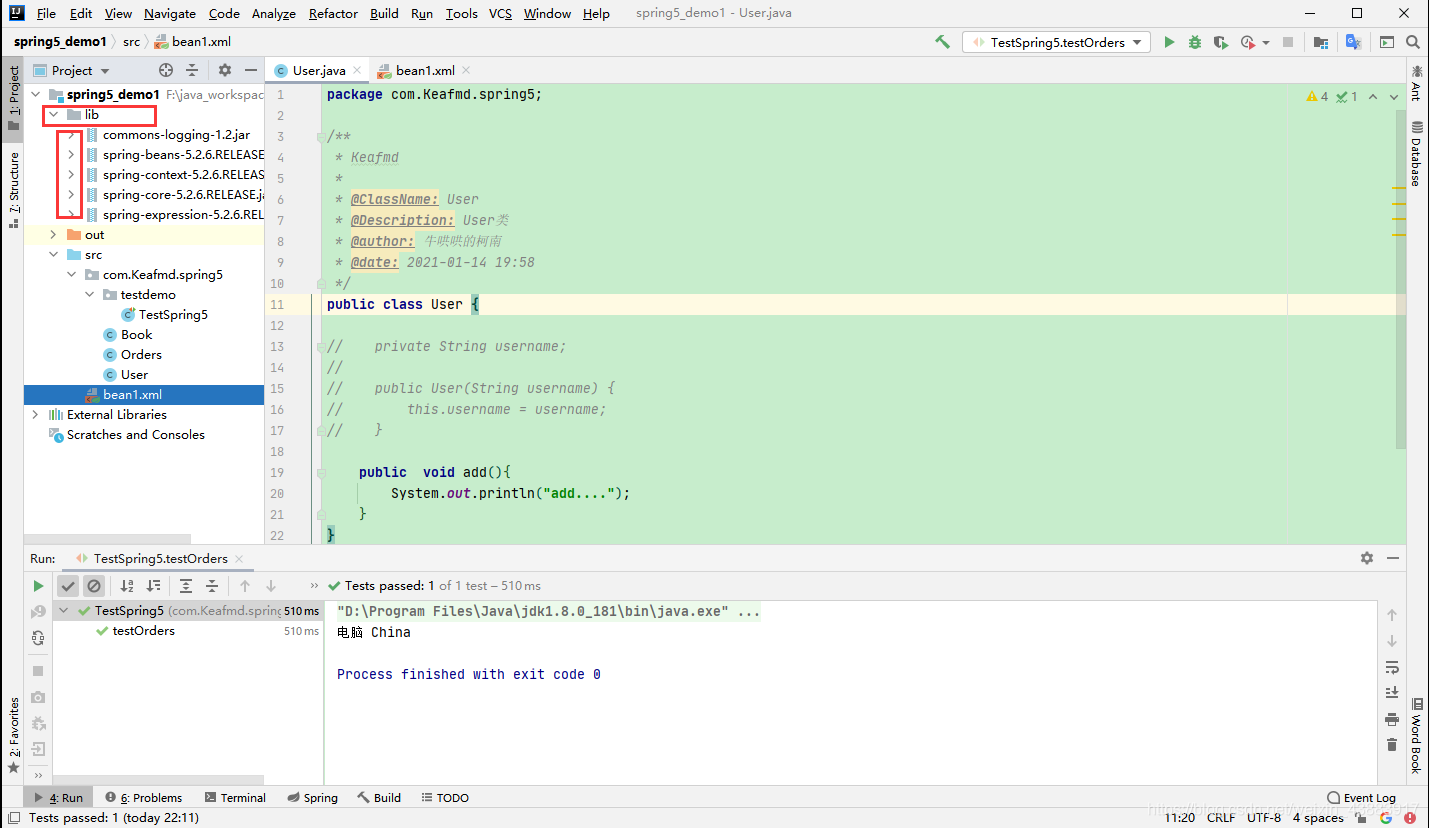Collapse all test results in Run panel
Image resolution: width=1429 pixels, height=828 pixels.
click(212, 586)
